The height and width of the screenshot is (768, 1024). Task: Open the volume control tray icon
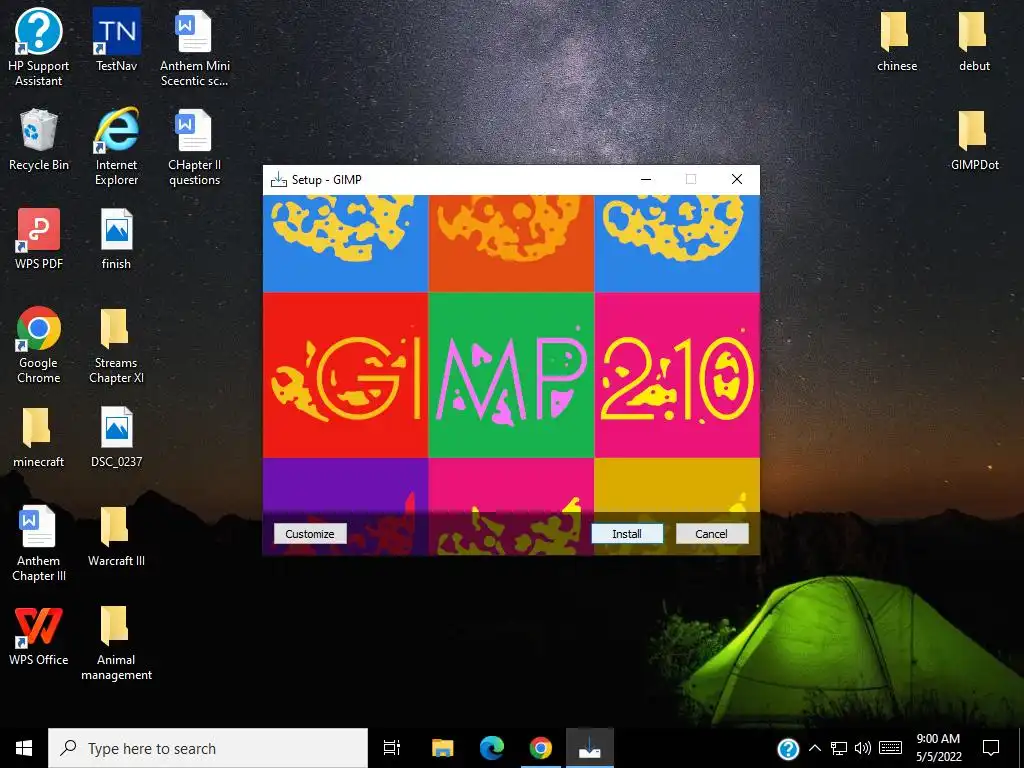(x=863, y=748)
